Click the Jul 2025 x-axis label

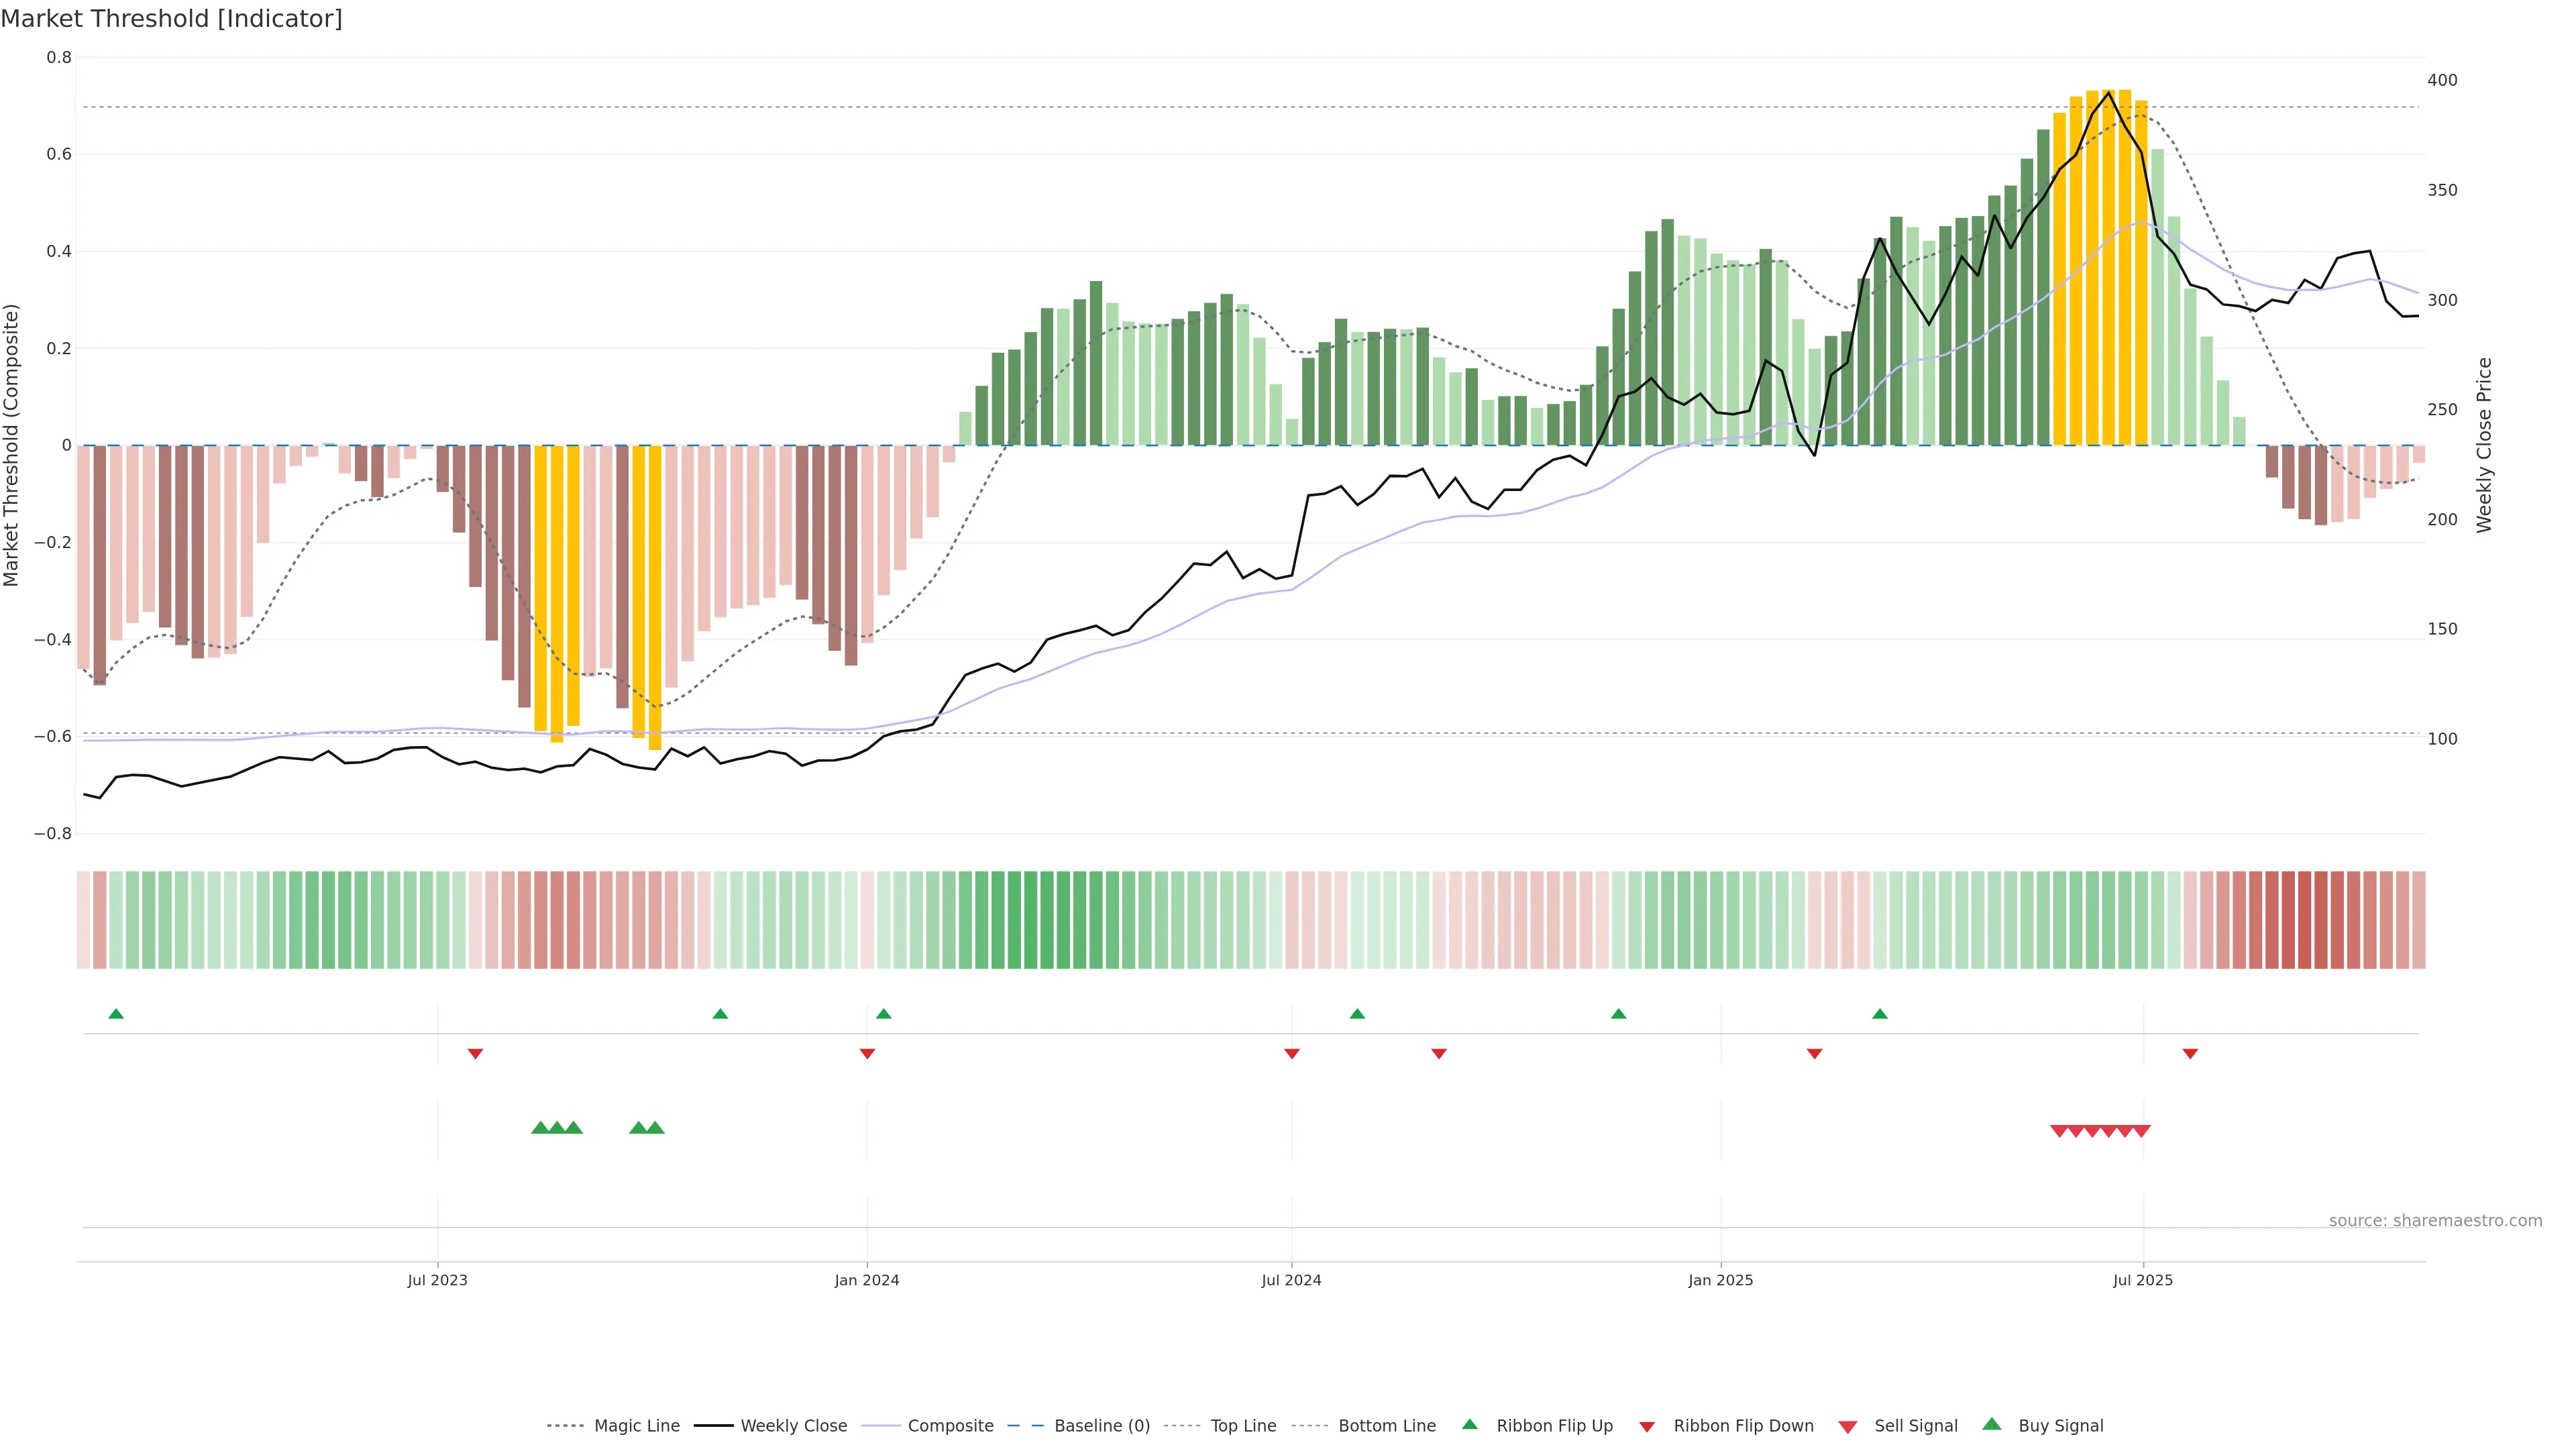pyautogui.click(x=2142, y=1280)
